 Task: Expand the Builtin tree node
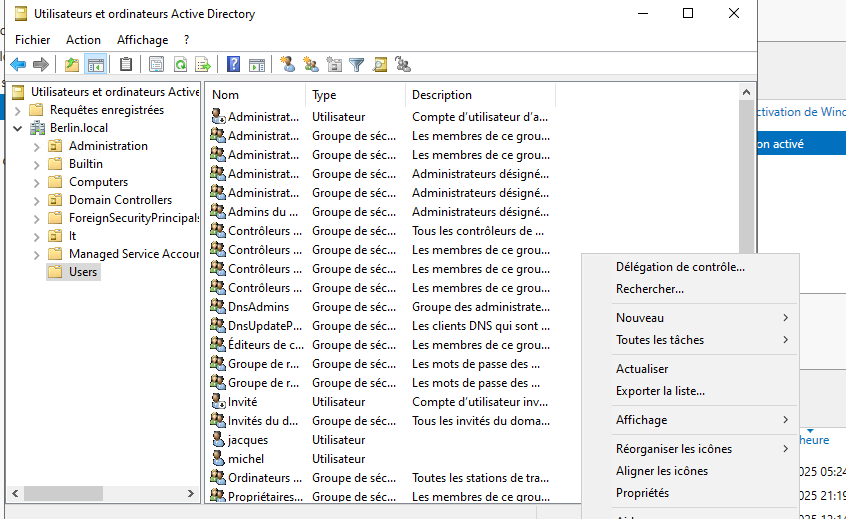pyautogui.click(x=37, y=165)
